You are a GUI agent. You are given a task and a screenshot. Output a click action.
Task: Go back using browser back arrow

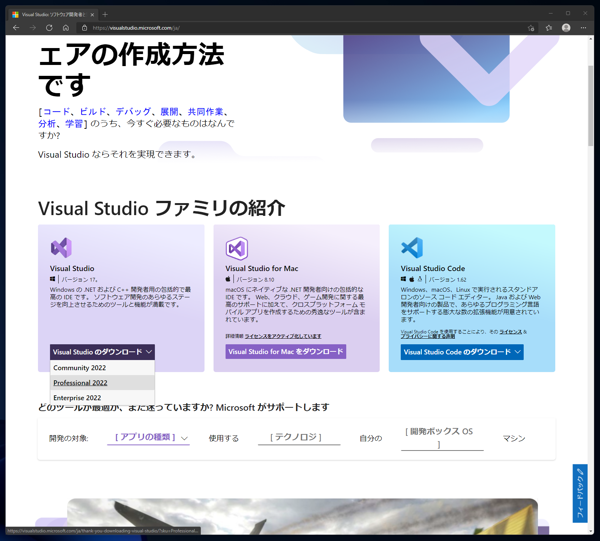coord(16,28)
